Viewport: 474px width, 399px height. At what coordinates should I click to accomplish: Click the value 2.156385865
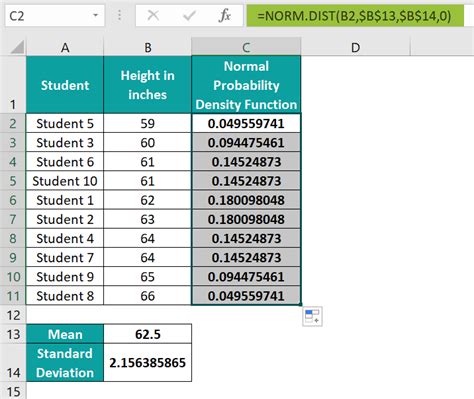[x=148, y=363]
